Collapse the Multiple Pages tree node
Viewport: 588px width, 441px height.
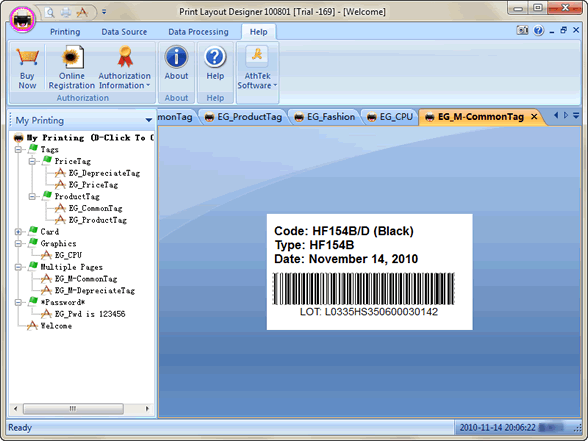pos(18,267)
